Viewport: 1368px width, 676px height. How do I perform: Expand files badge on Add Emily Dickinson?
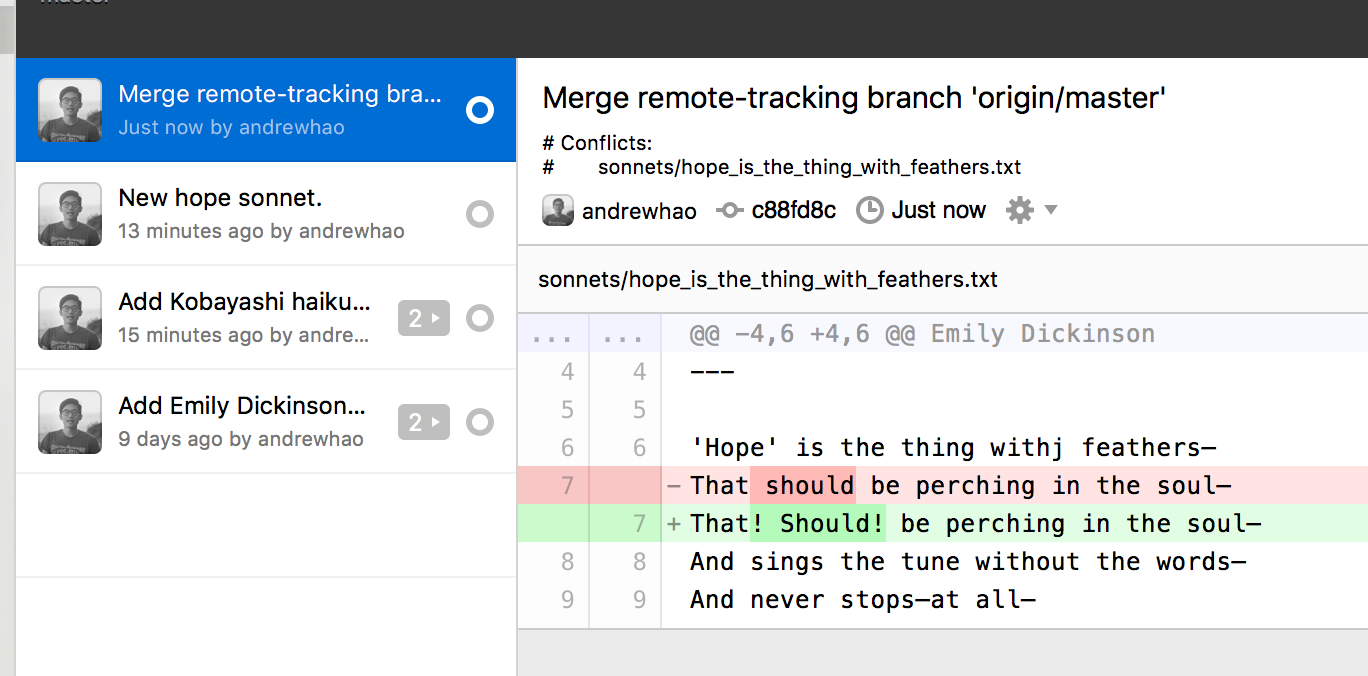click(424, 422)
